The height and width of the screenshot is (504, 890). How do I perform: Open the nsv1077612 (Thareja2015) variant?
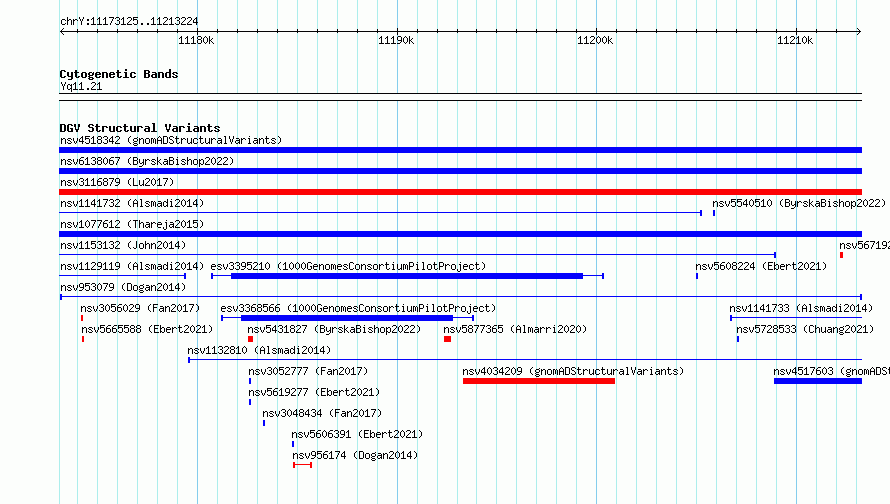[132, 224]
